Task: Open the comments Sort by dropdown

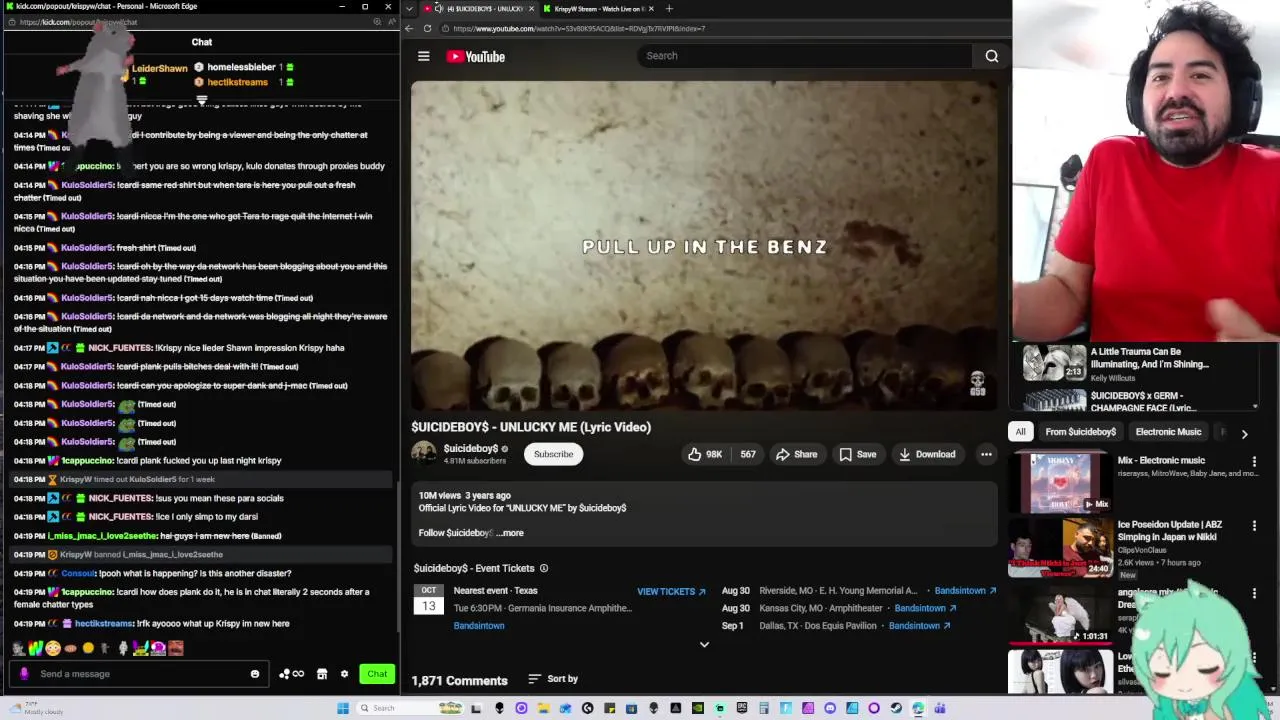Action: tap(553, 679)
